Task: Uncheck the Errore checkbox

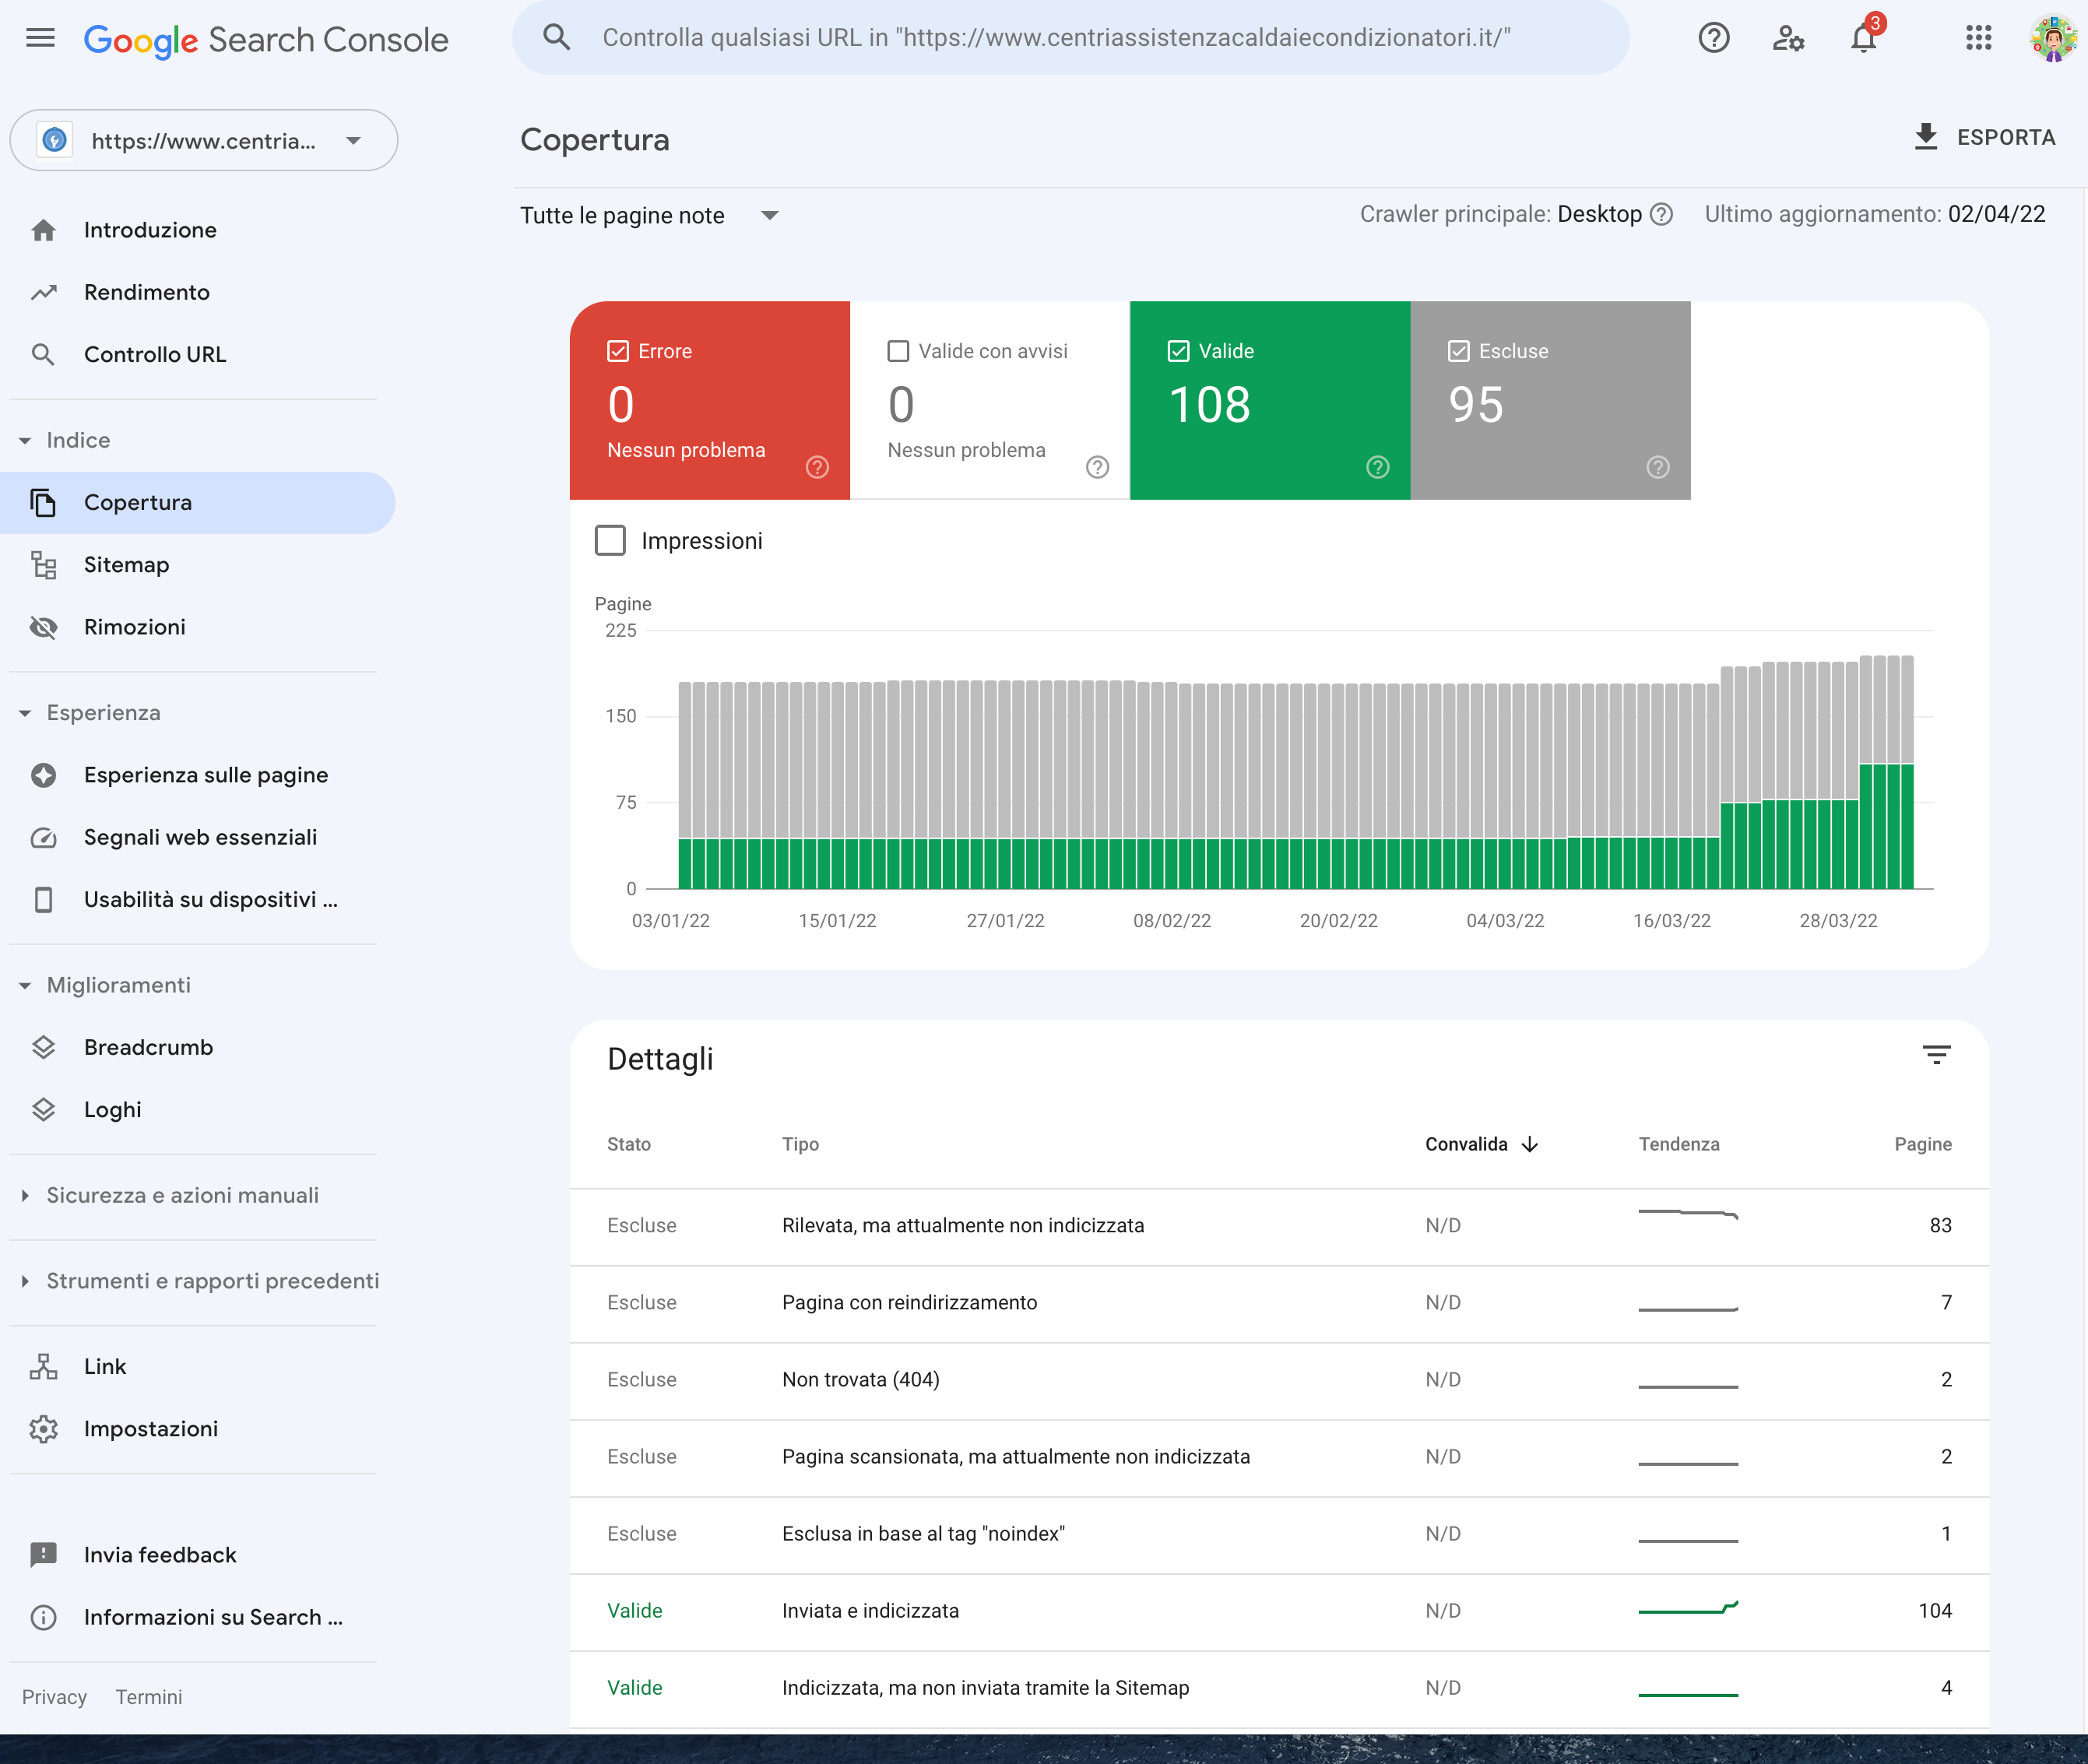Action: (618, 351)
